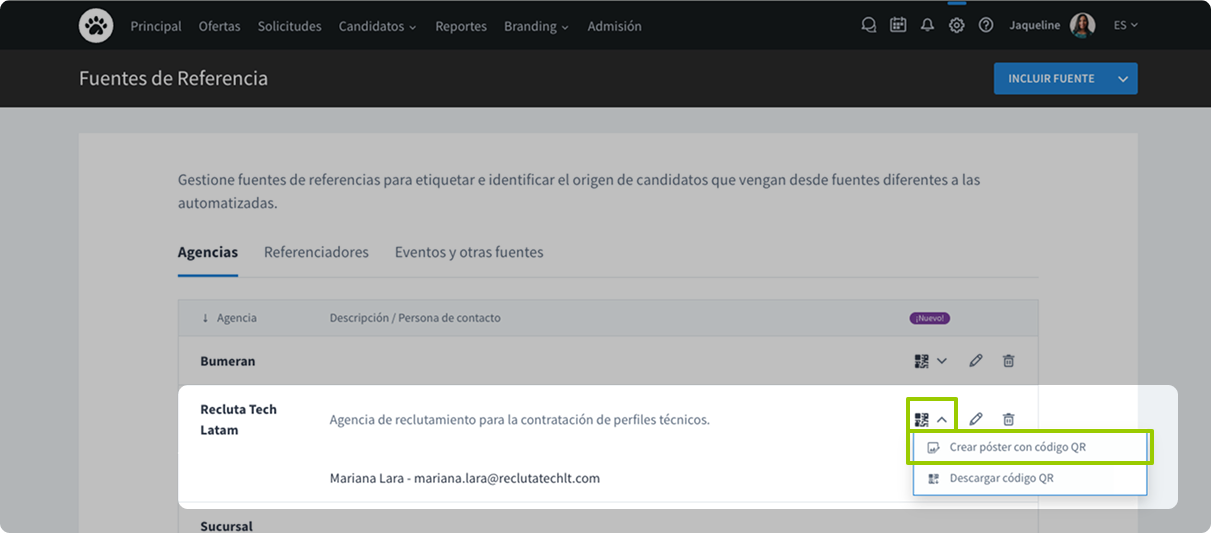Expand the Bumeran QR options chevron
This screenshot has width=1211, height=533.
point(942,361)
